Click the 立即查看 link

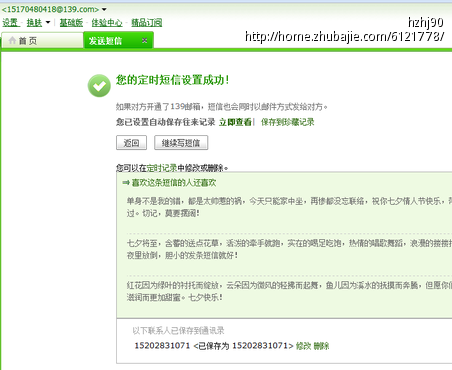pos(235,122)
